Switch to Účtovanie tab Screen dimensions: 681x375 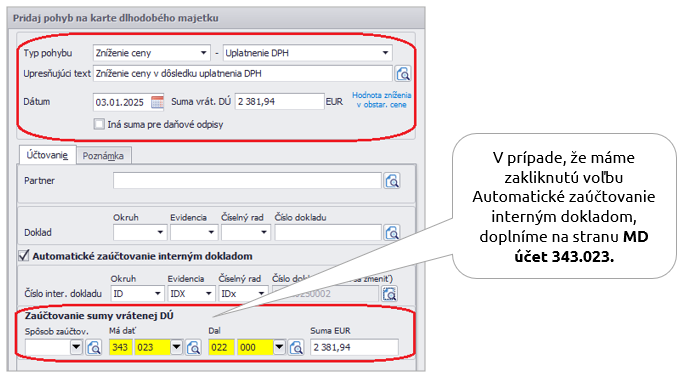click(x=47, y=155)
